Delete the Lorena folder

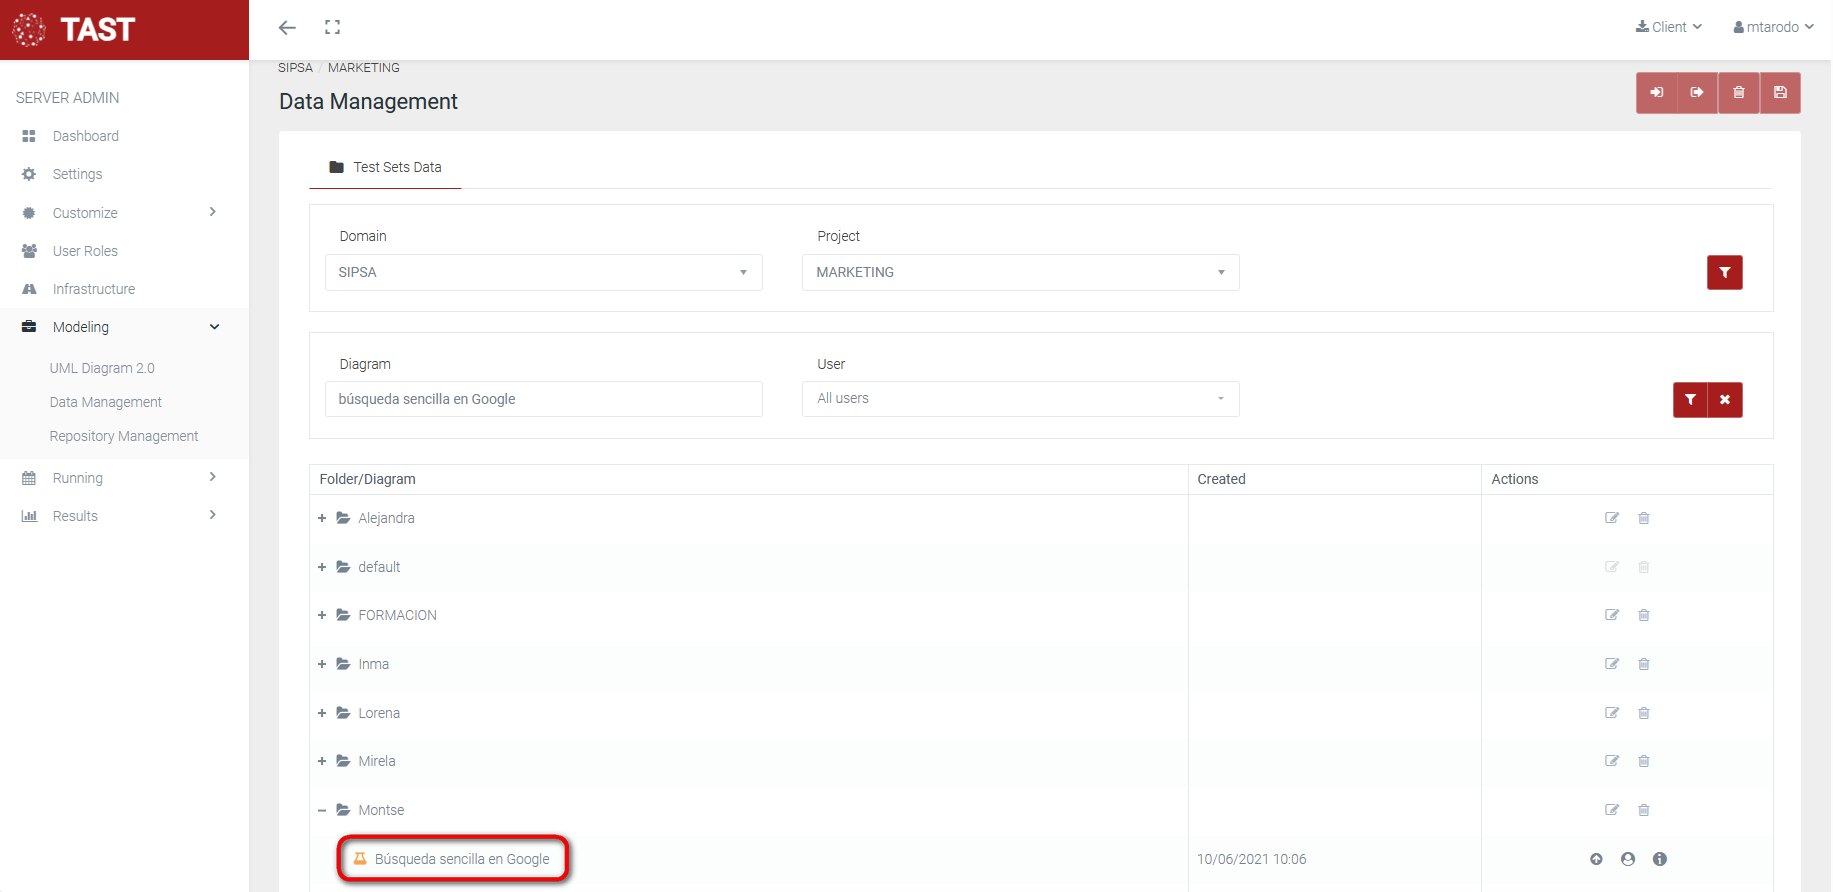1644,713
